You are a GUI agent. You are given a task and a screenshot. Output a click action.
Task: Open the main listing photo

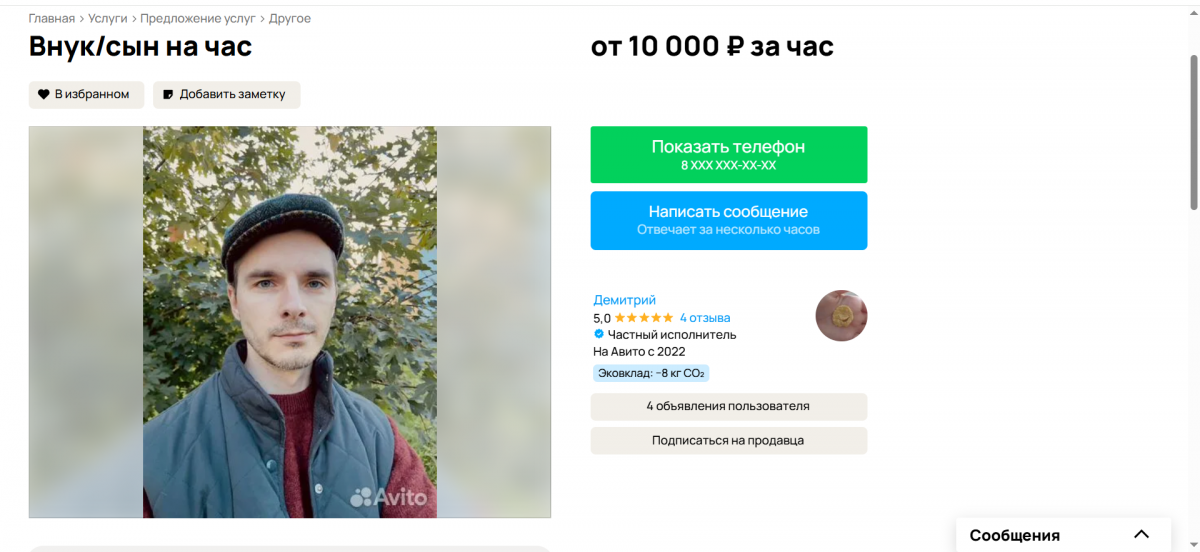tap(290, 322)
